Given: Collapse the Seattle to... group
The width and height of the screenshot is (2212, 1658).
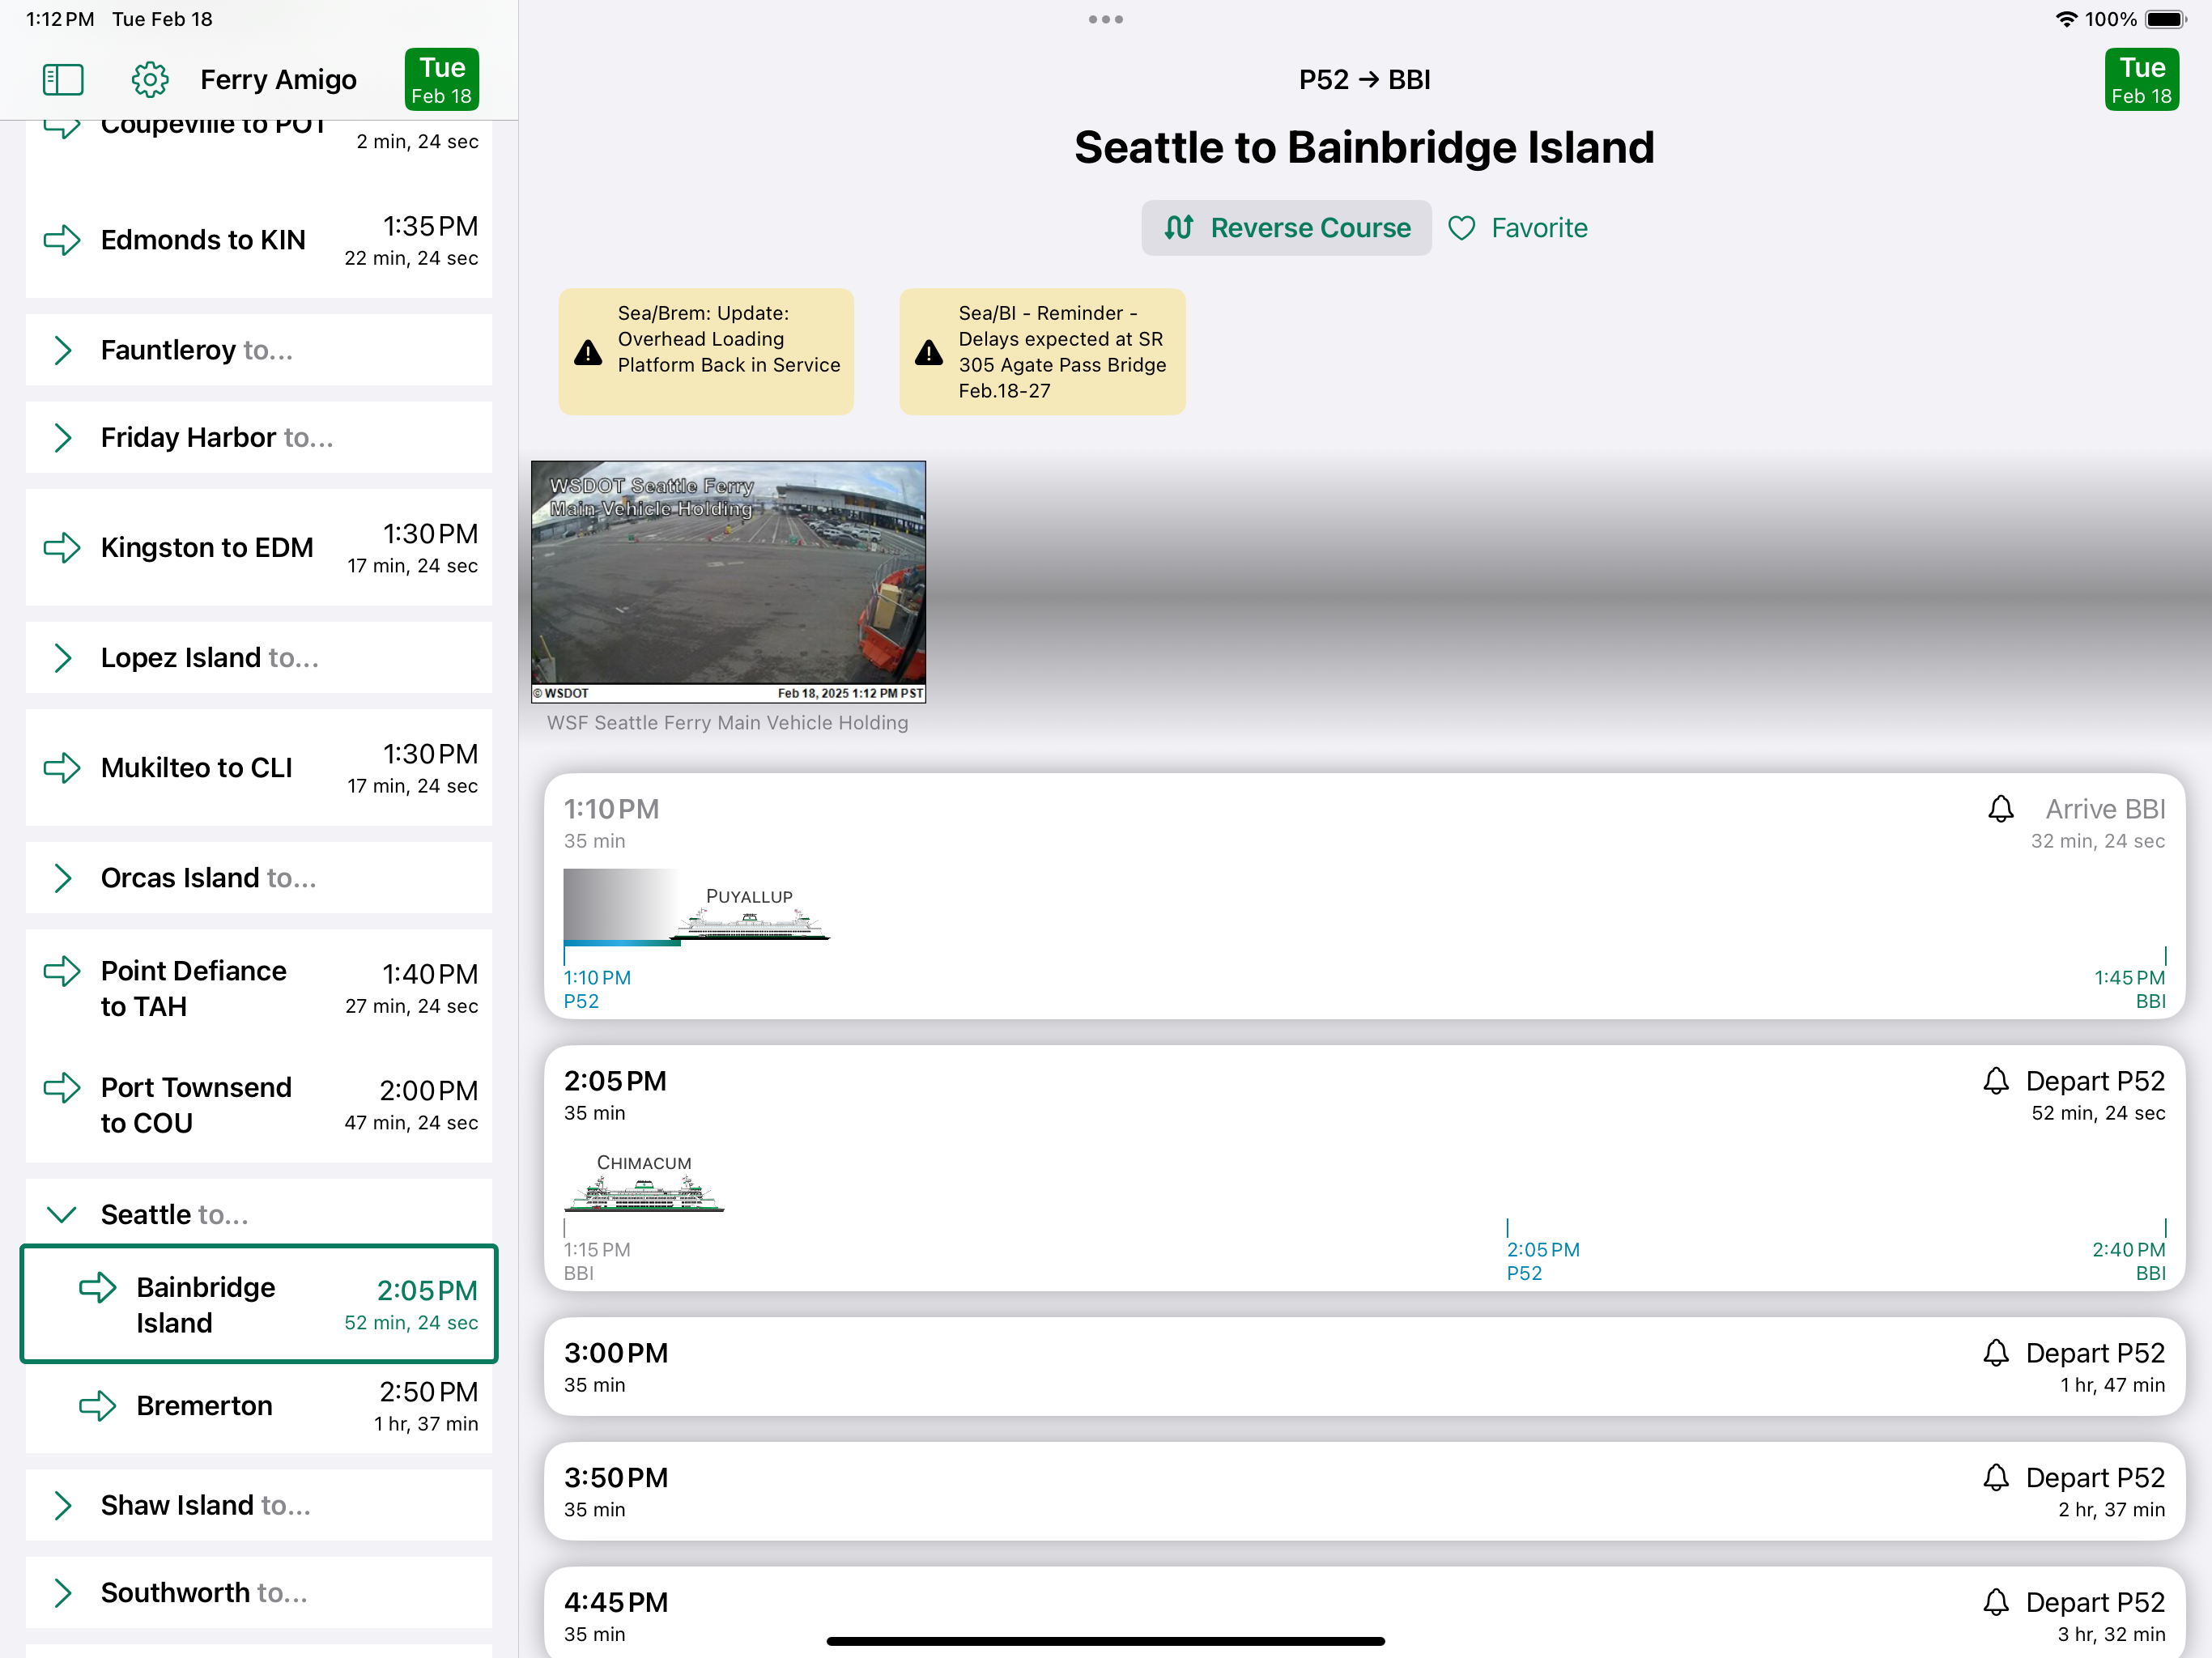Looking at the screenshot, I should [x=259, y=1214].
